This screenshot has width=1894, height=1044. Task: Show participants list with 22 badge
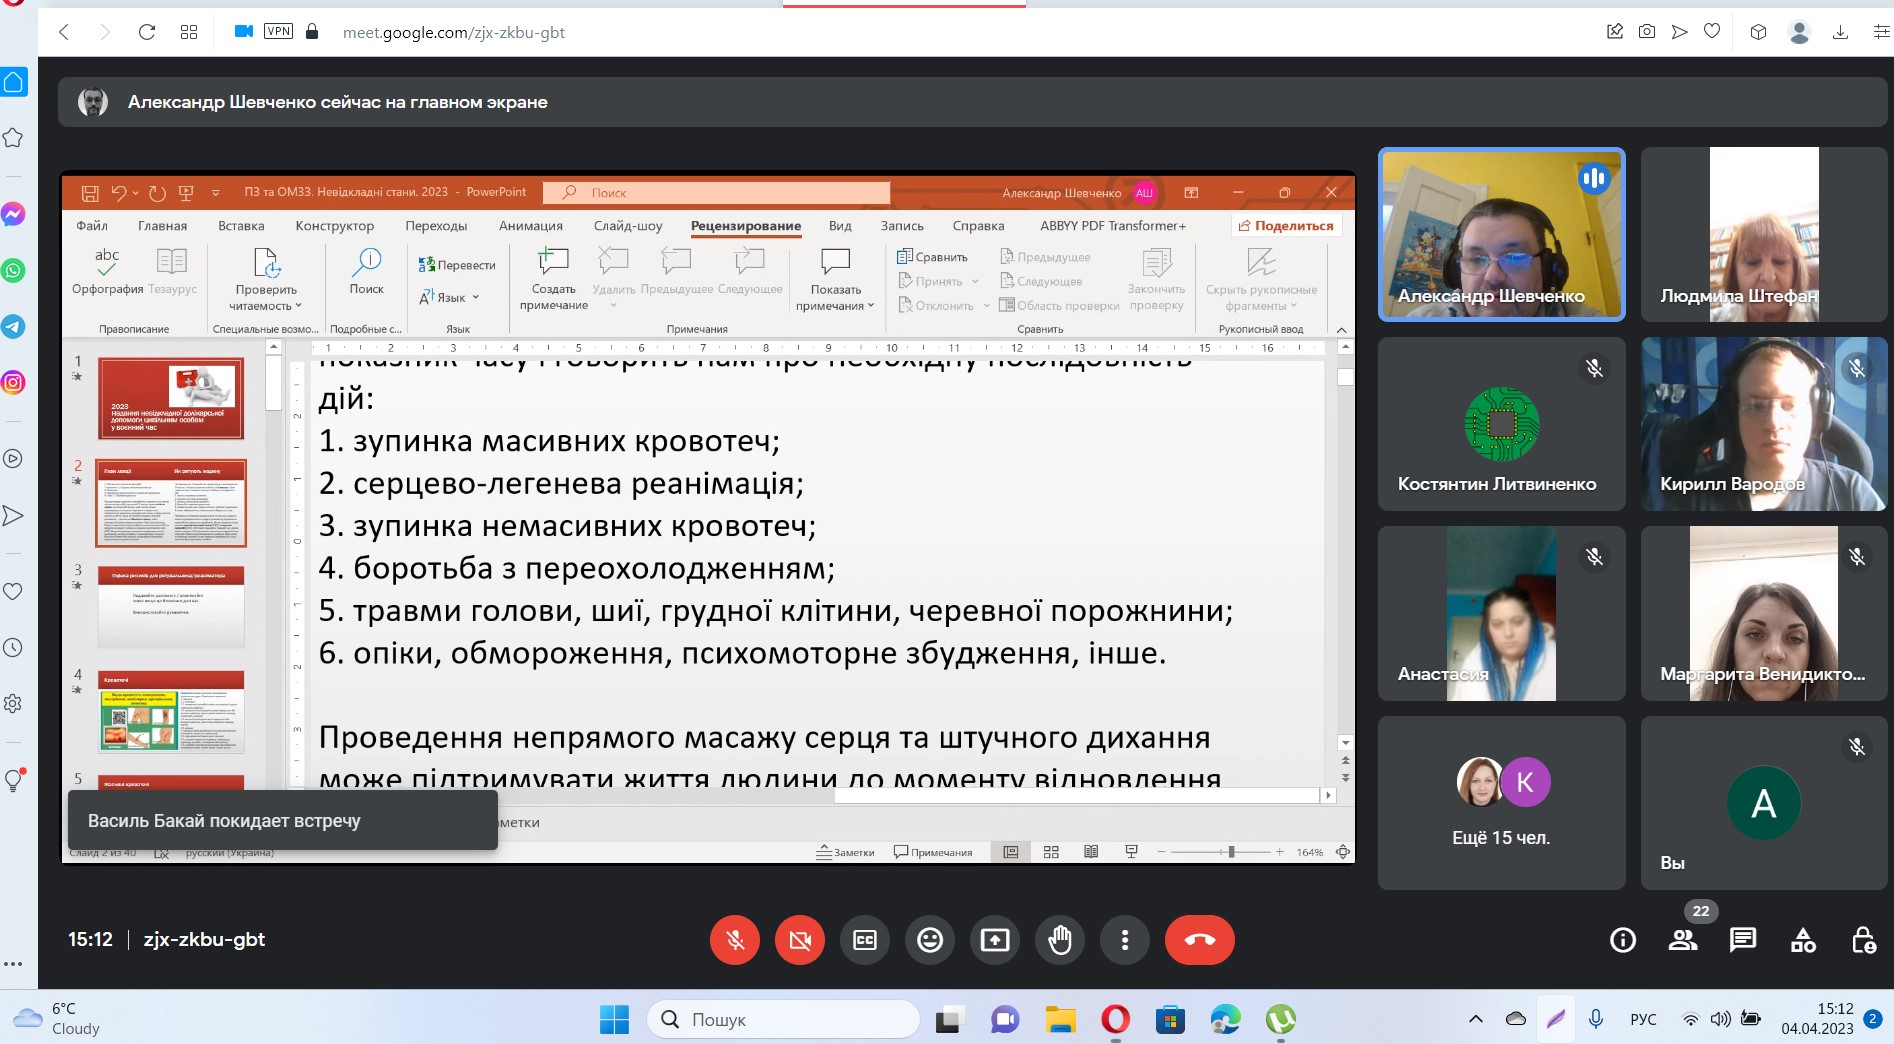pyautogui.click(x=1684, y=940)
